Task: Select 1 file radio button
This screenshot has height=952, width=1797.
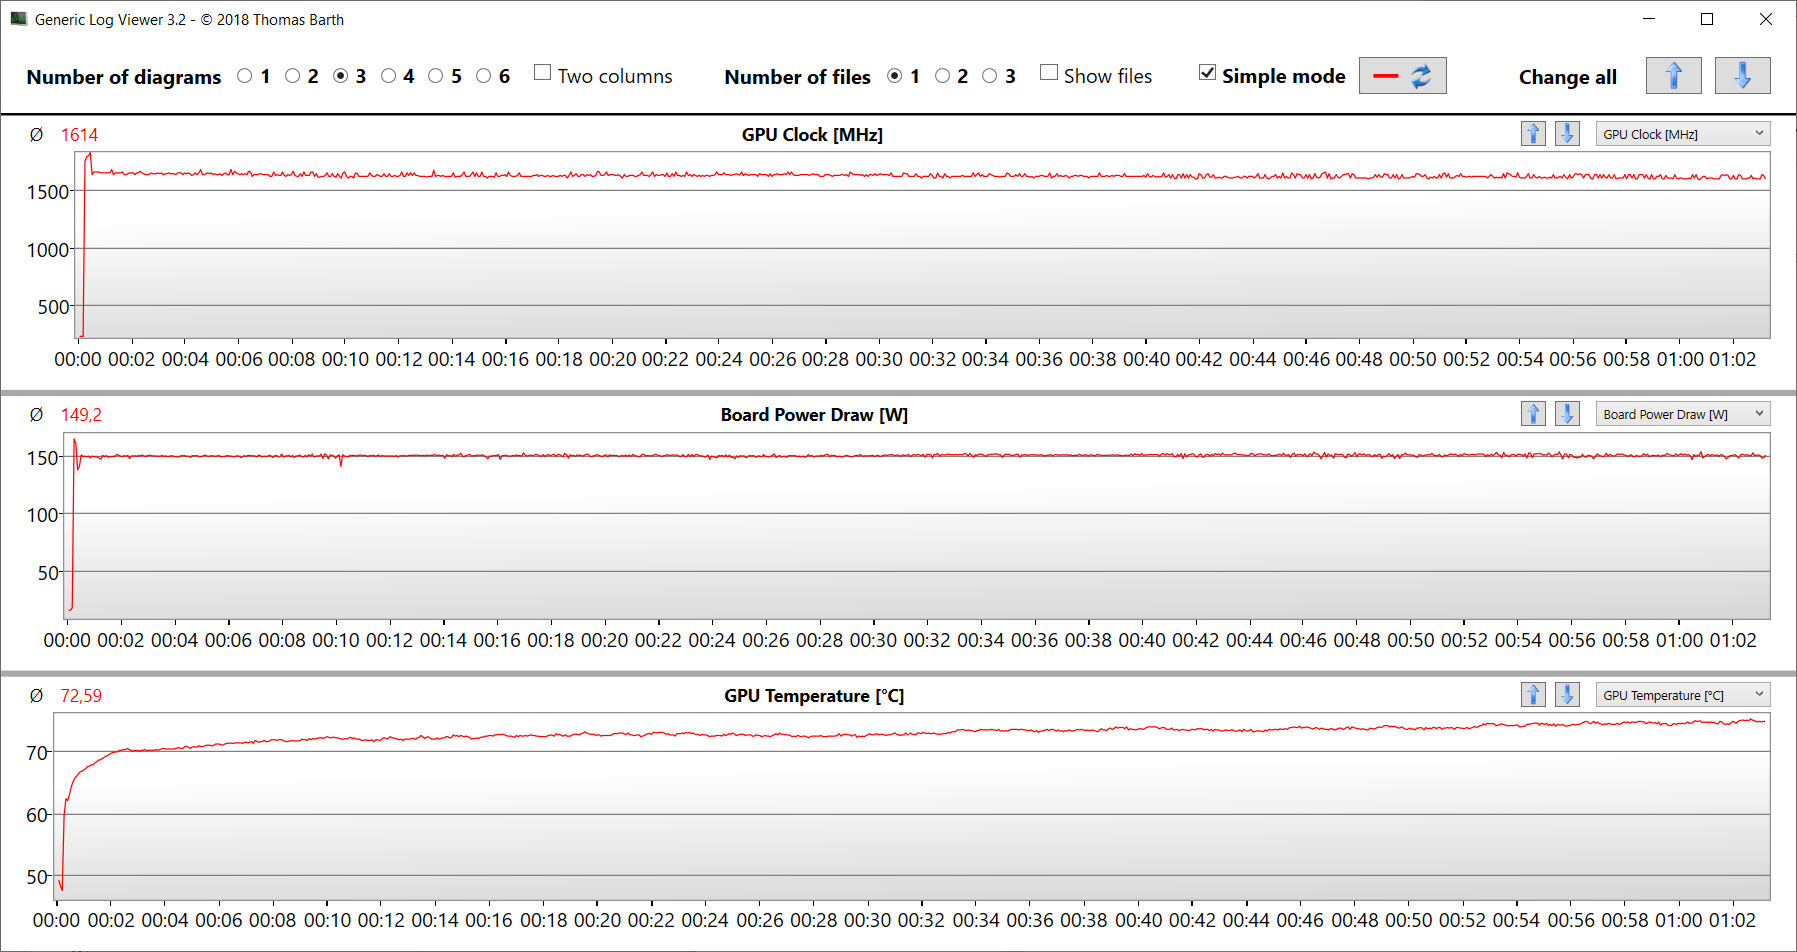Action: (895, 76)
